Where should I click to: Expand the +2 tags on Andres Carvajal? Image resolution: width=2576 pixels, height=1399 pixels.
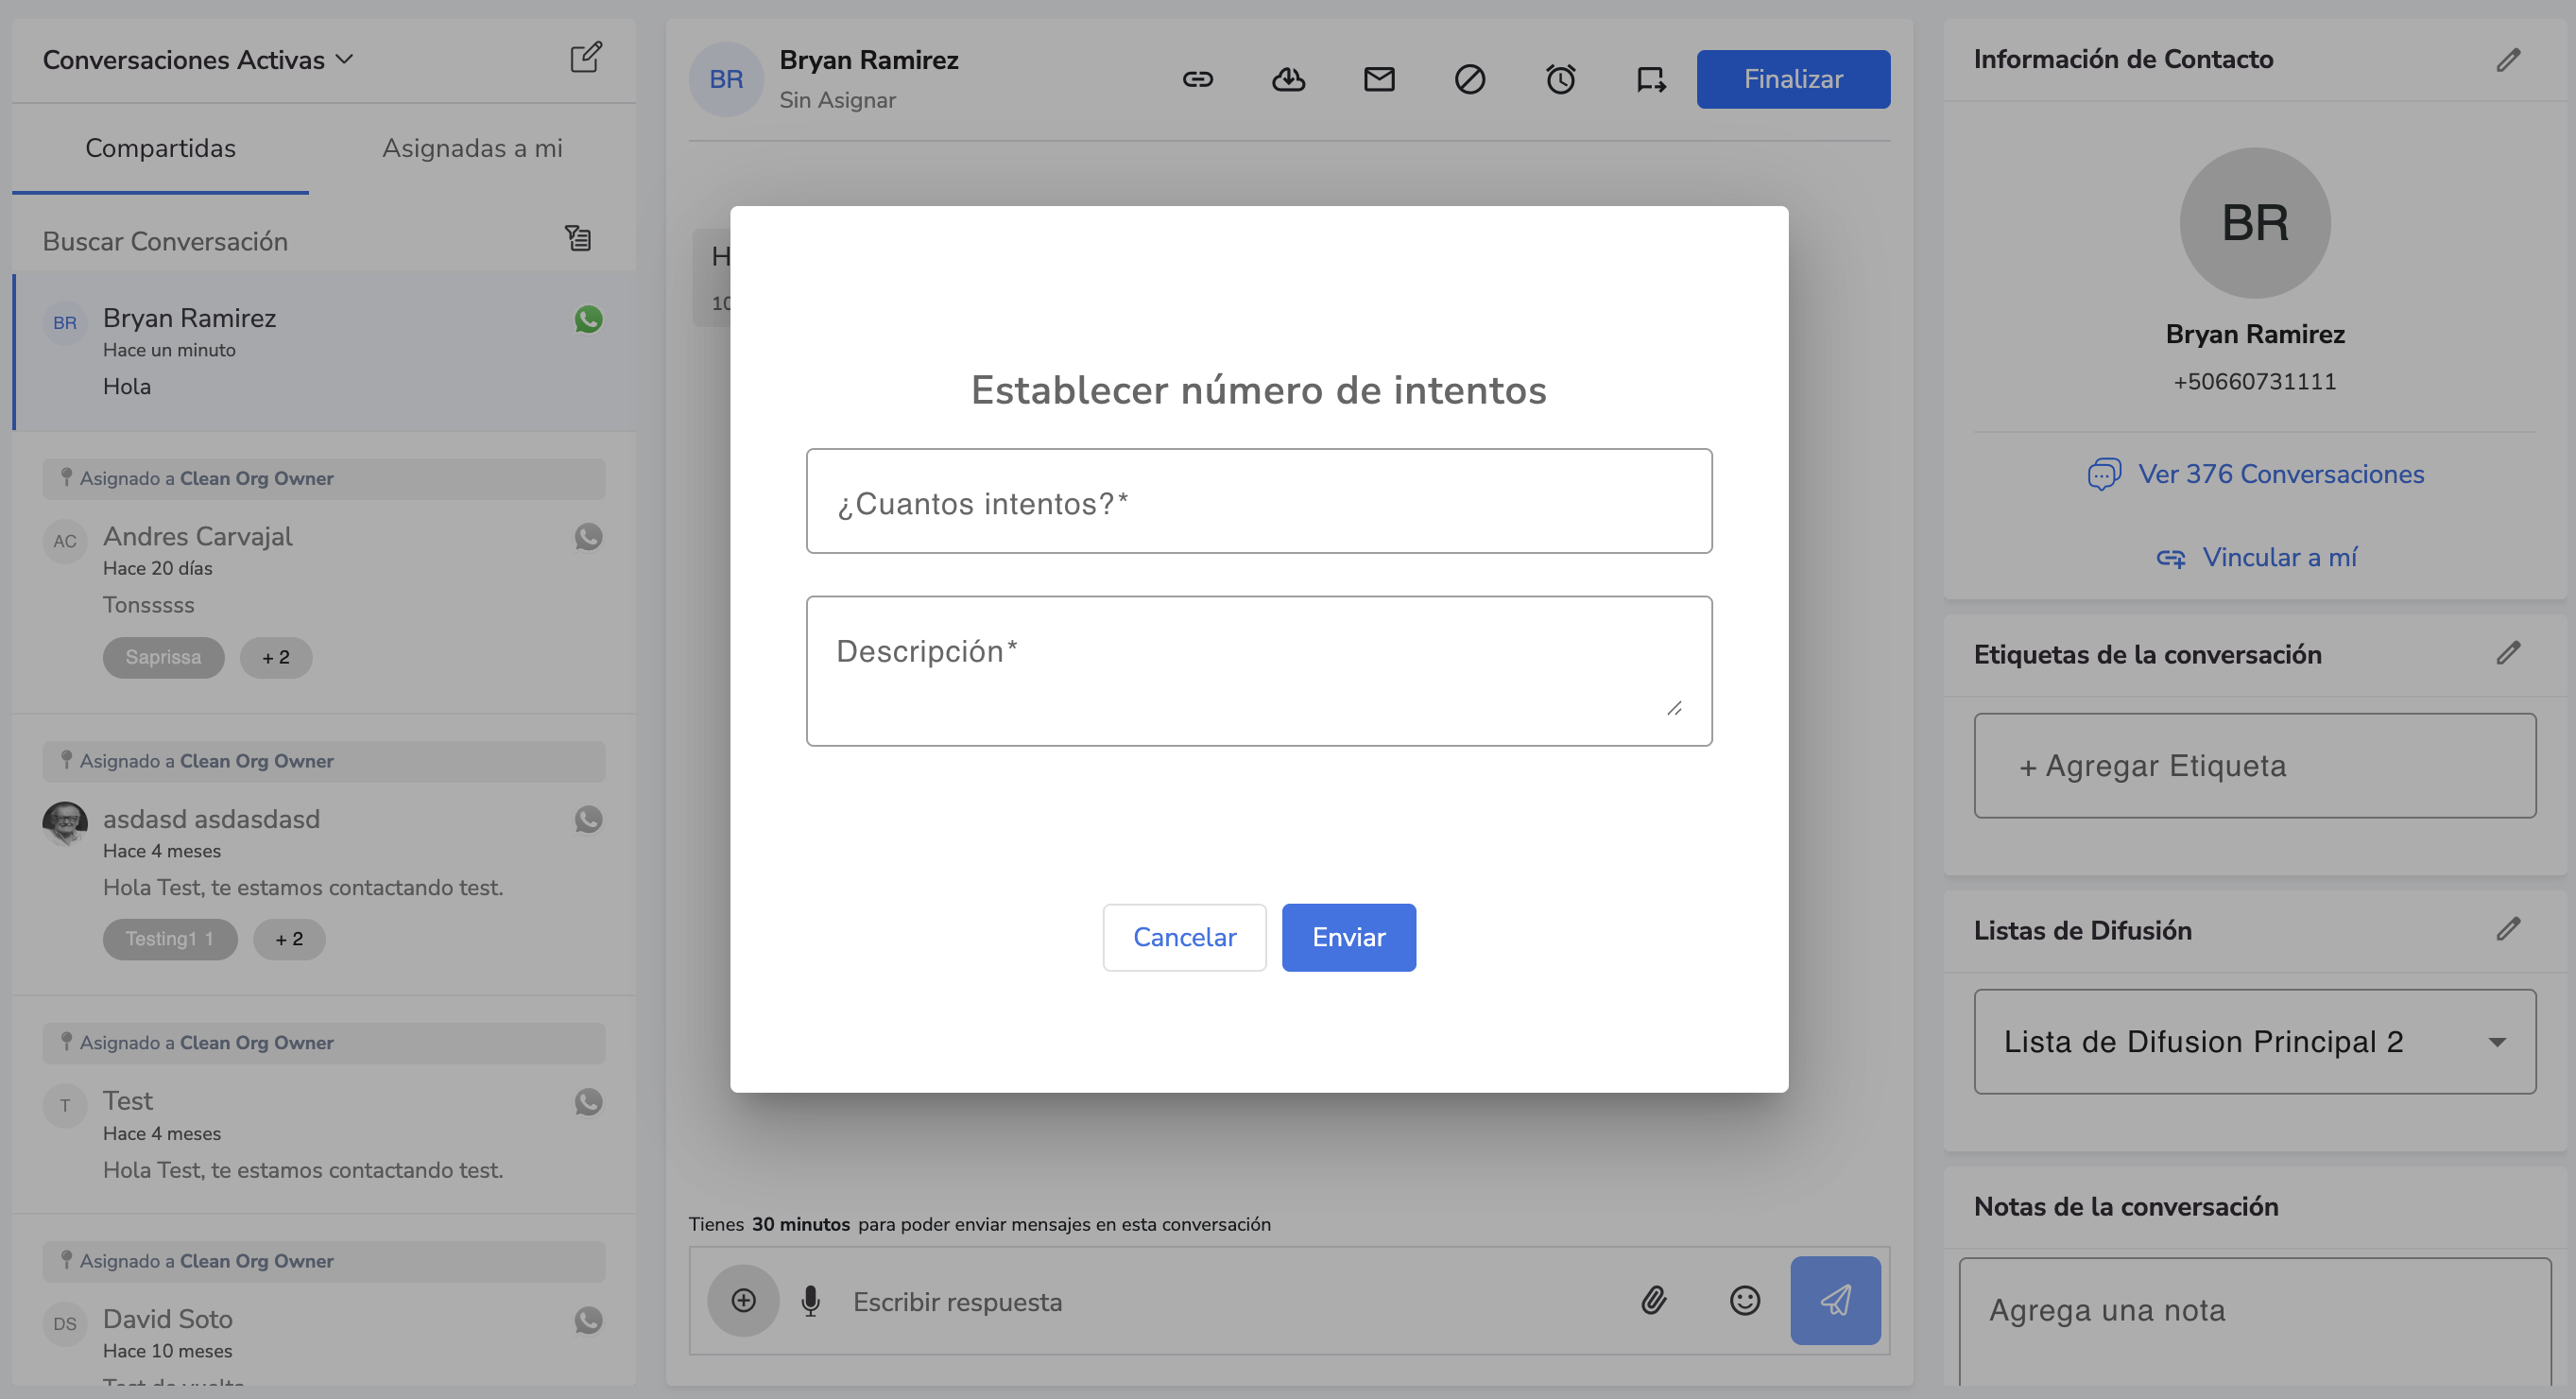(x=276, y=657)
